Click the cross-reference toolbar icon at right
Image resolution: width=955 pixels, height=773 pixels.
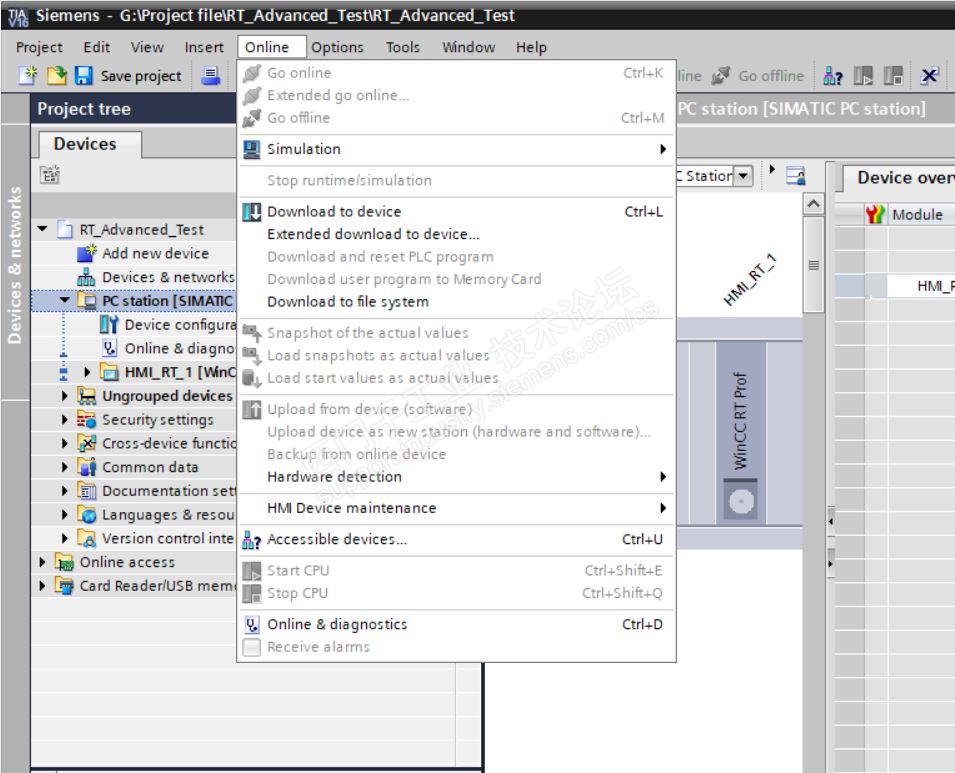930,76
